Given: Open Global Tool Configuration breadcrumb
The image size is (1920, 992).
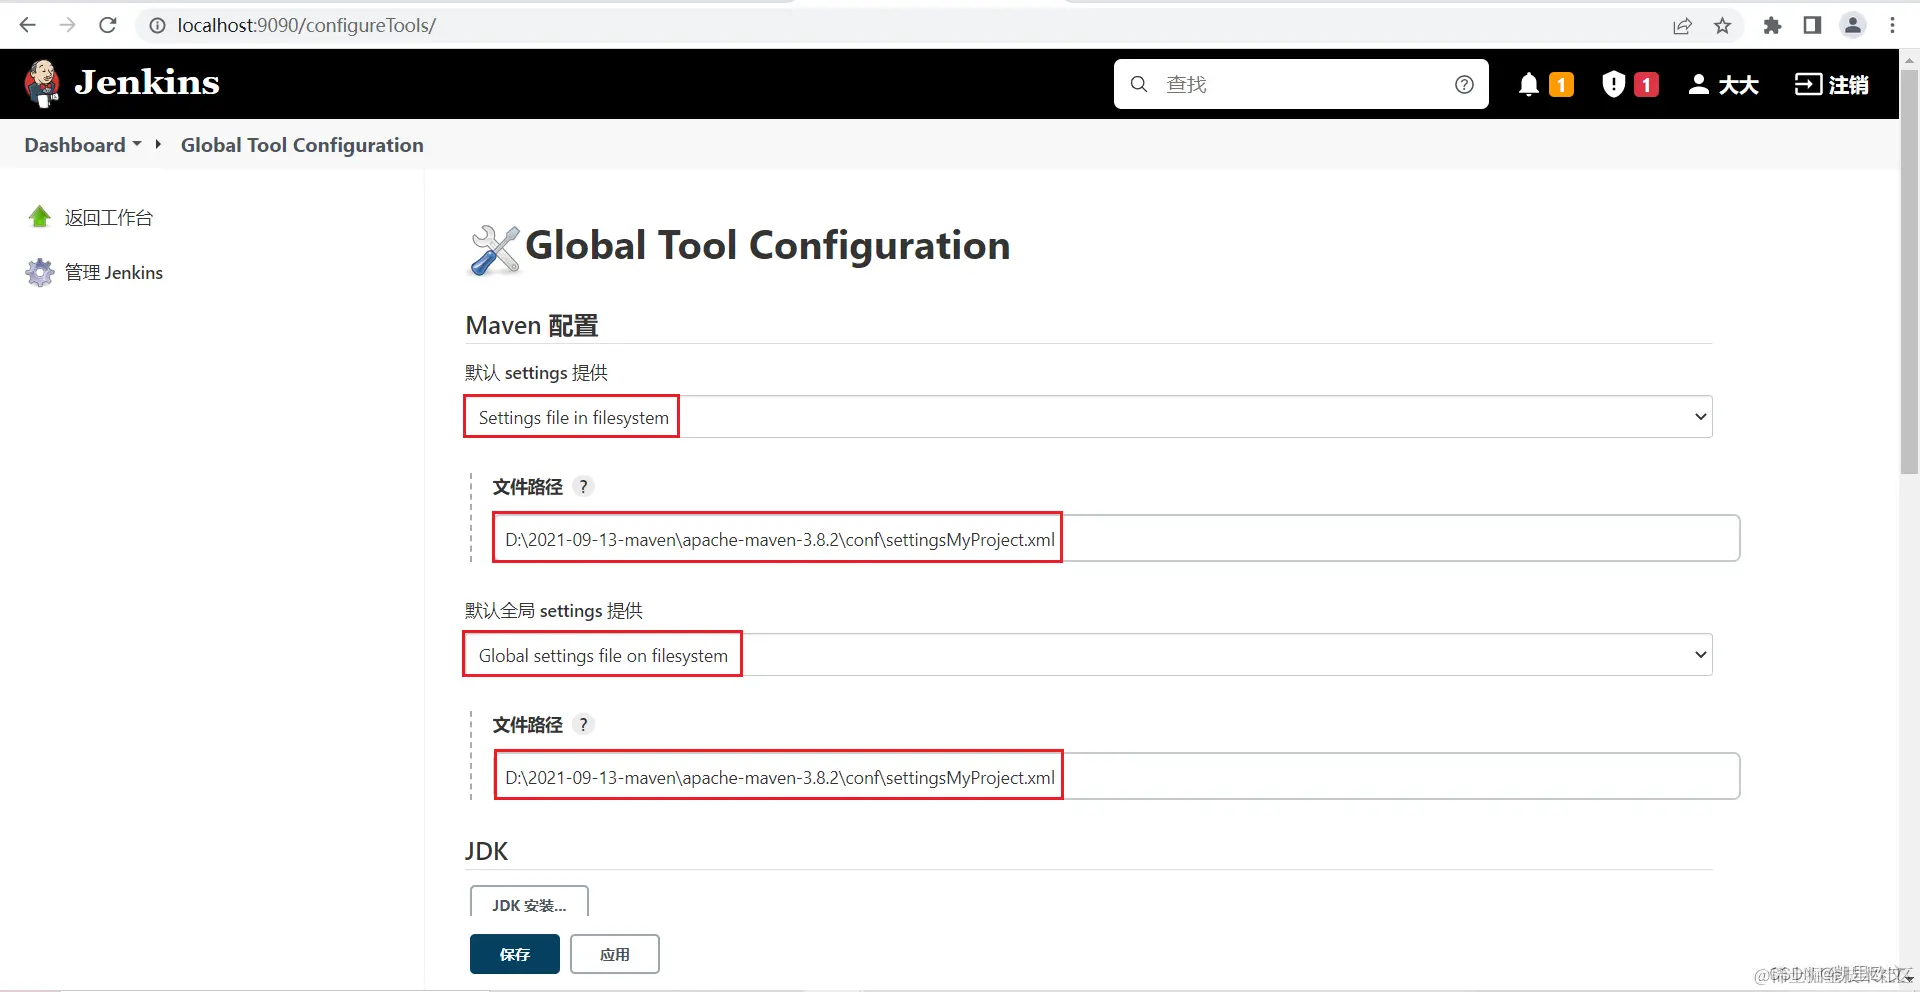Looking at the screenshot, I should point(302,145).
